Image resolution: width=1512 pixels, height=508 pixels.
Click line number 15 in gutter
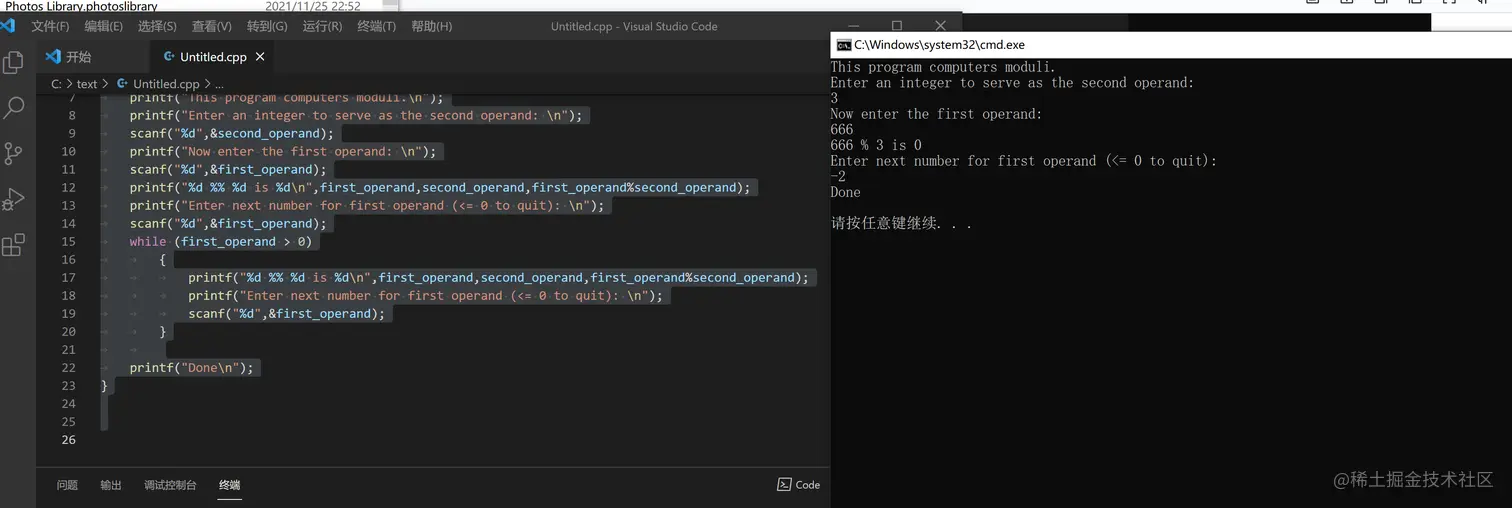tap(68, 241)
